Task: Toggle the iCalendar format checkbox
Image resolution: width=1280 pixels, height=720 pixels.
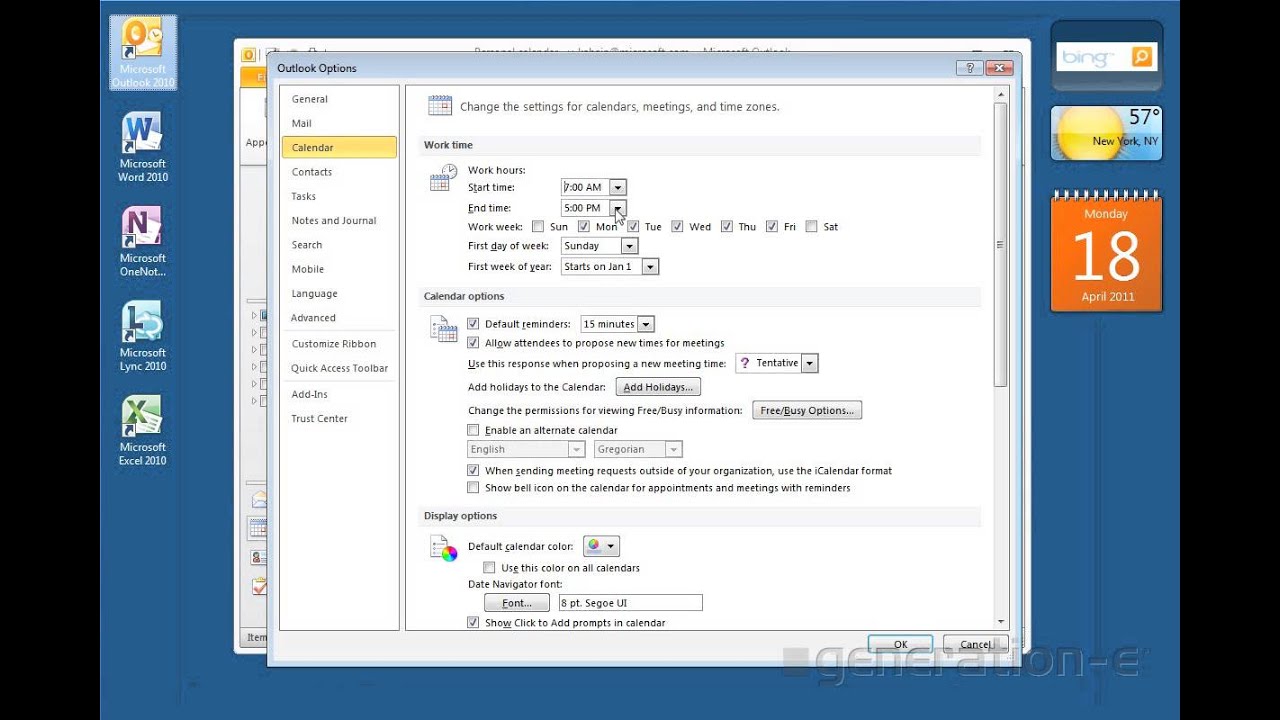Action: click(x=473, y=470)
